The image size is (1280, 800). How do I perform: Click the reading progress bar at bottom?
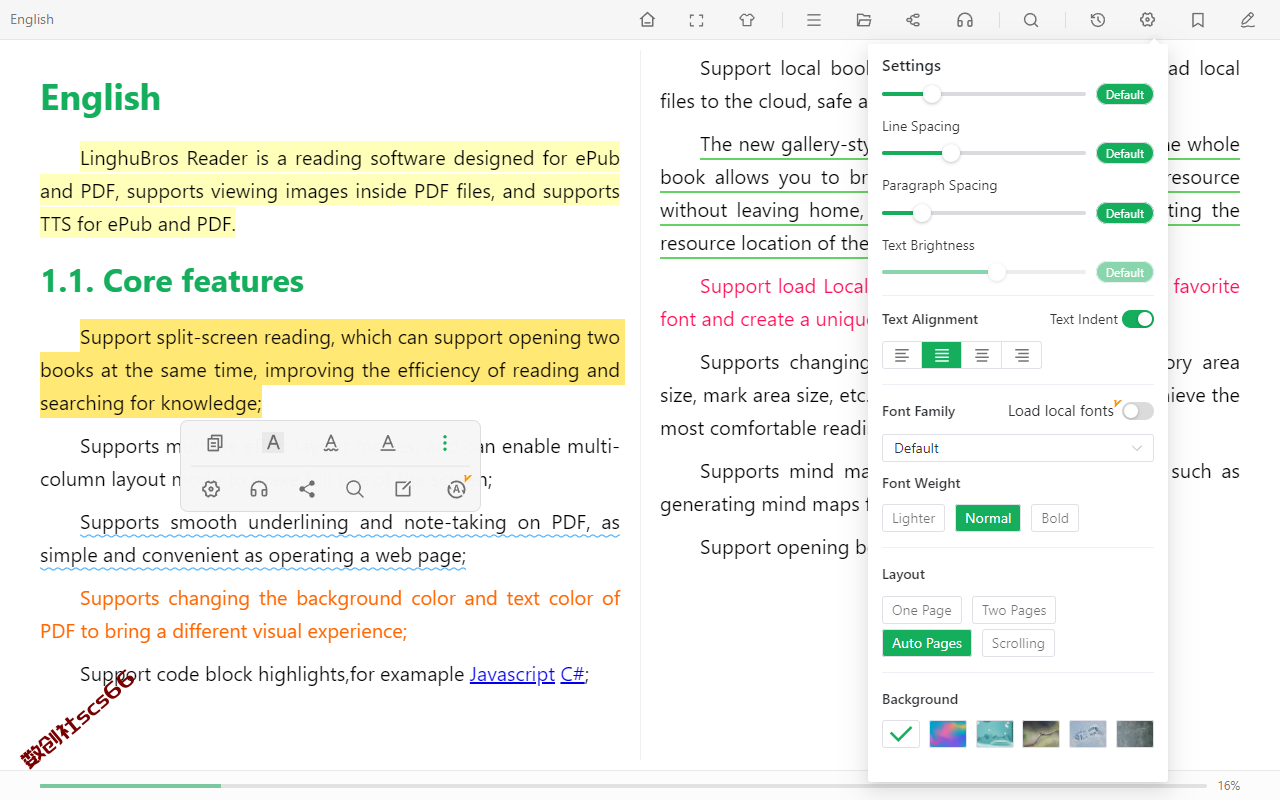623,786
